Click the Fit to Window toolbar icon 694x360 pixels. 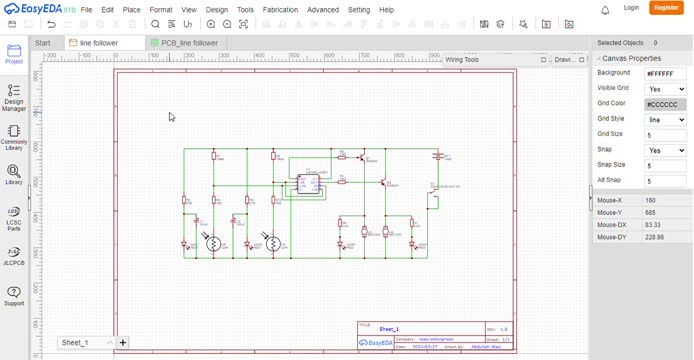(243, 24)
